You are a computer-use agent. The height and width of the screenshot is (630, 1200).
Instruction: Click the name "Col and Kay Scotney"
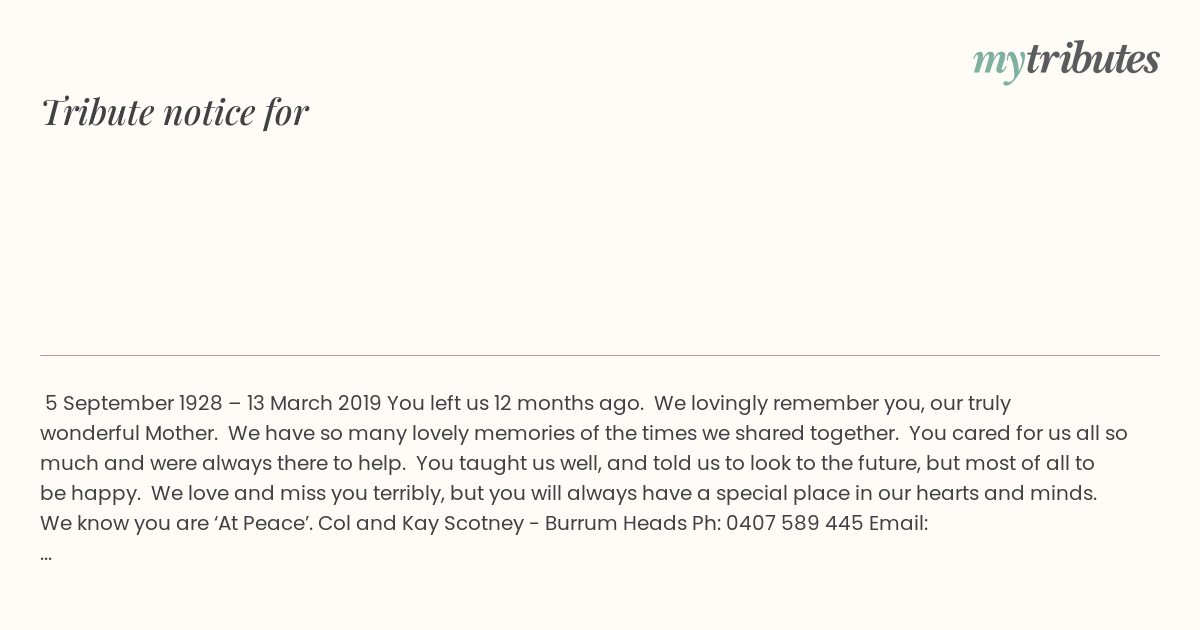pos(421,523)
